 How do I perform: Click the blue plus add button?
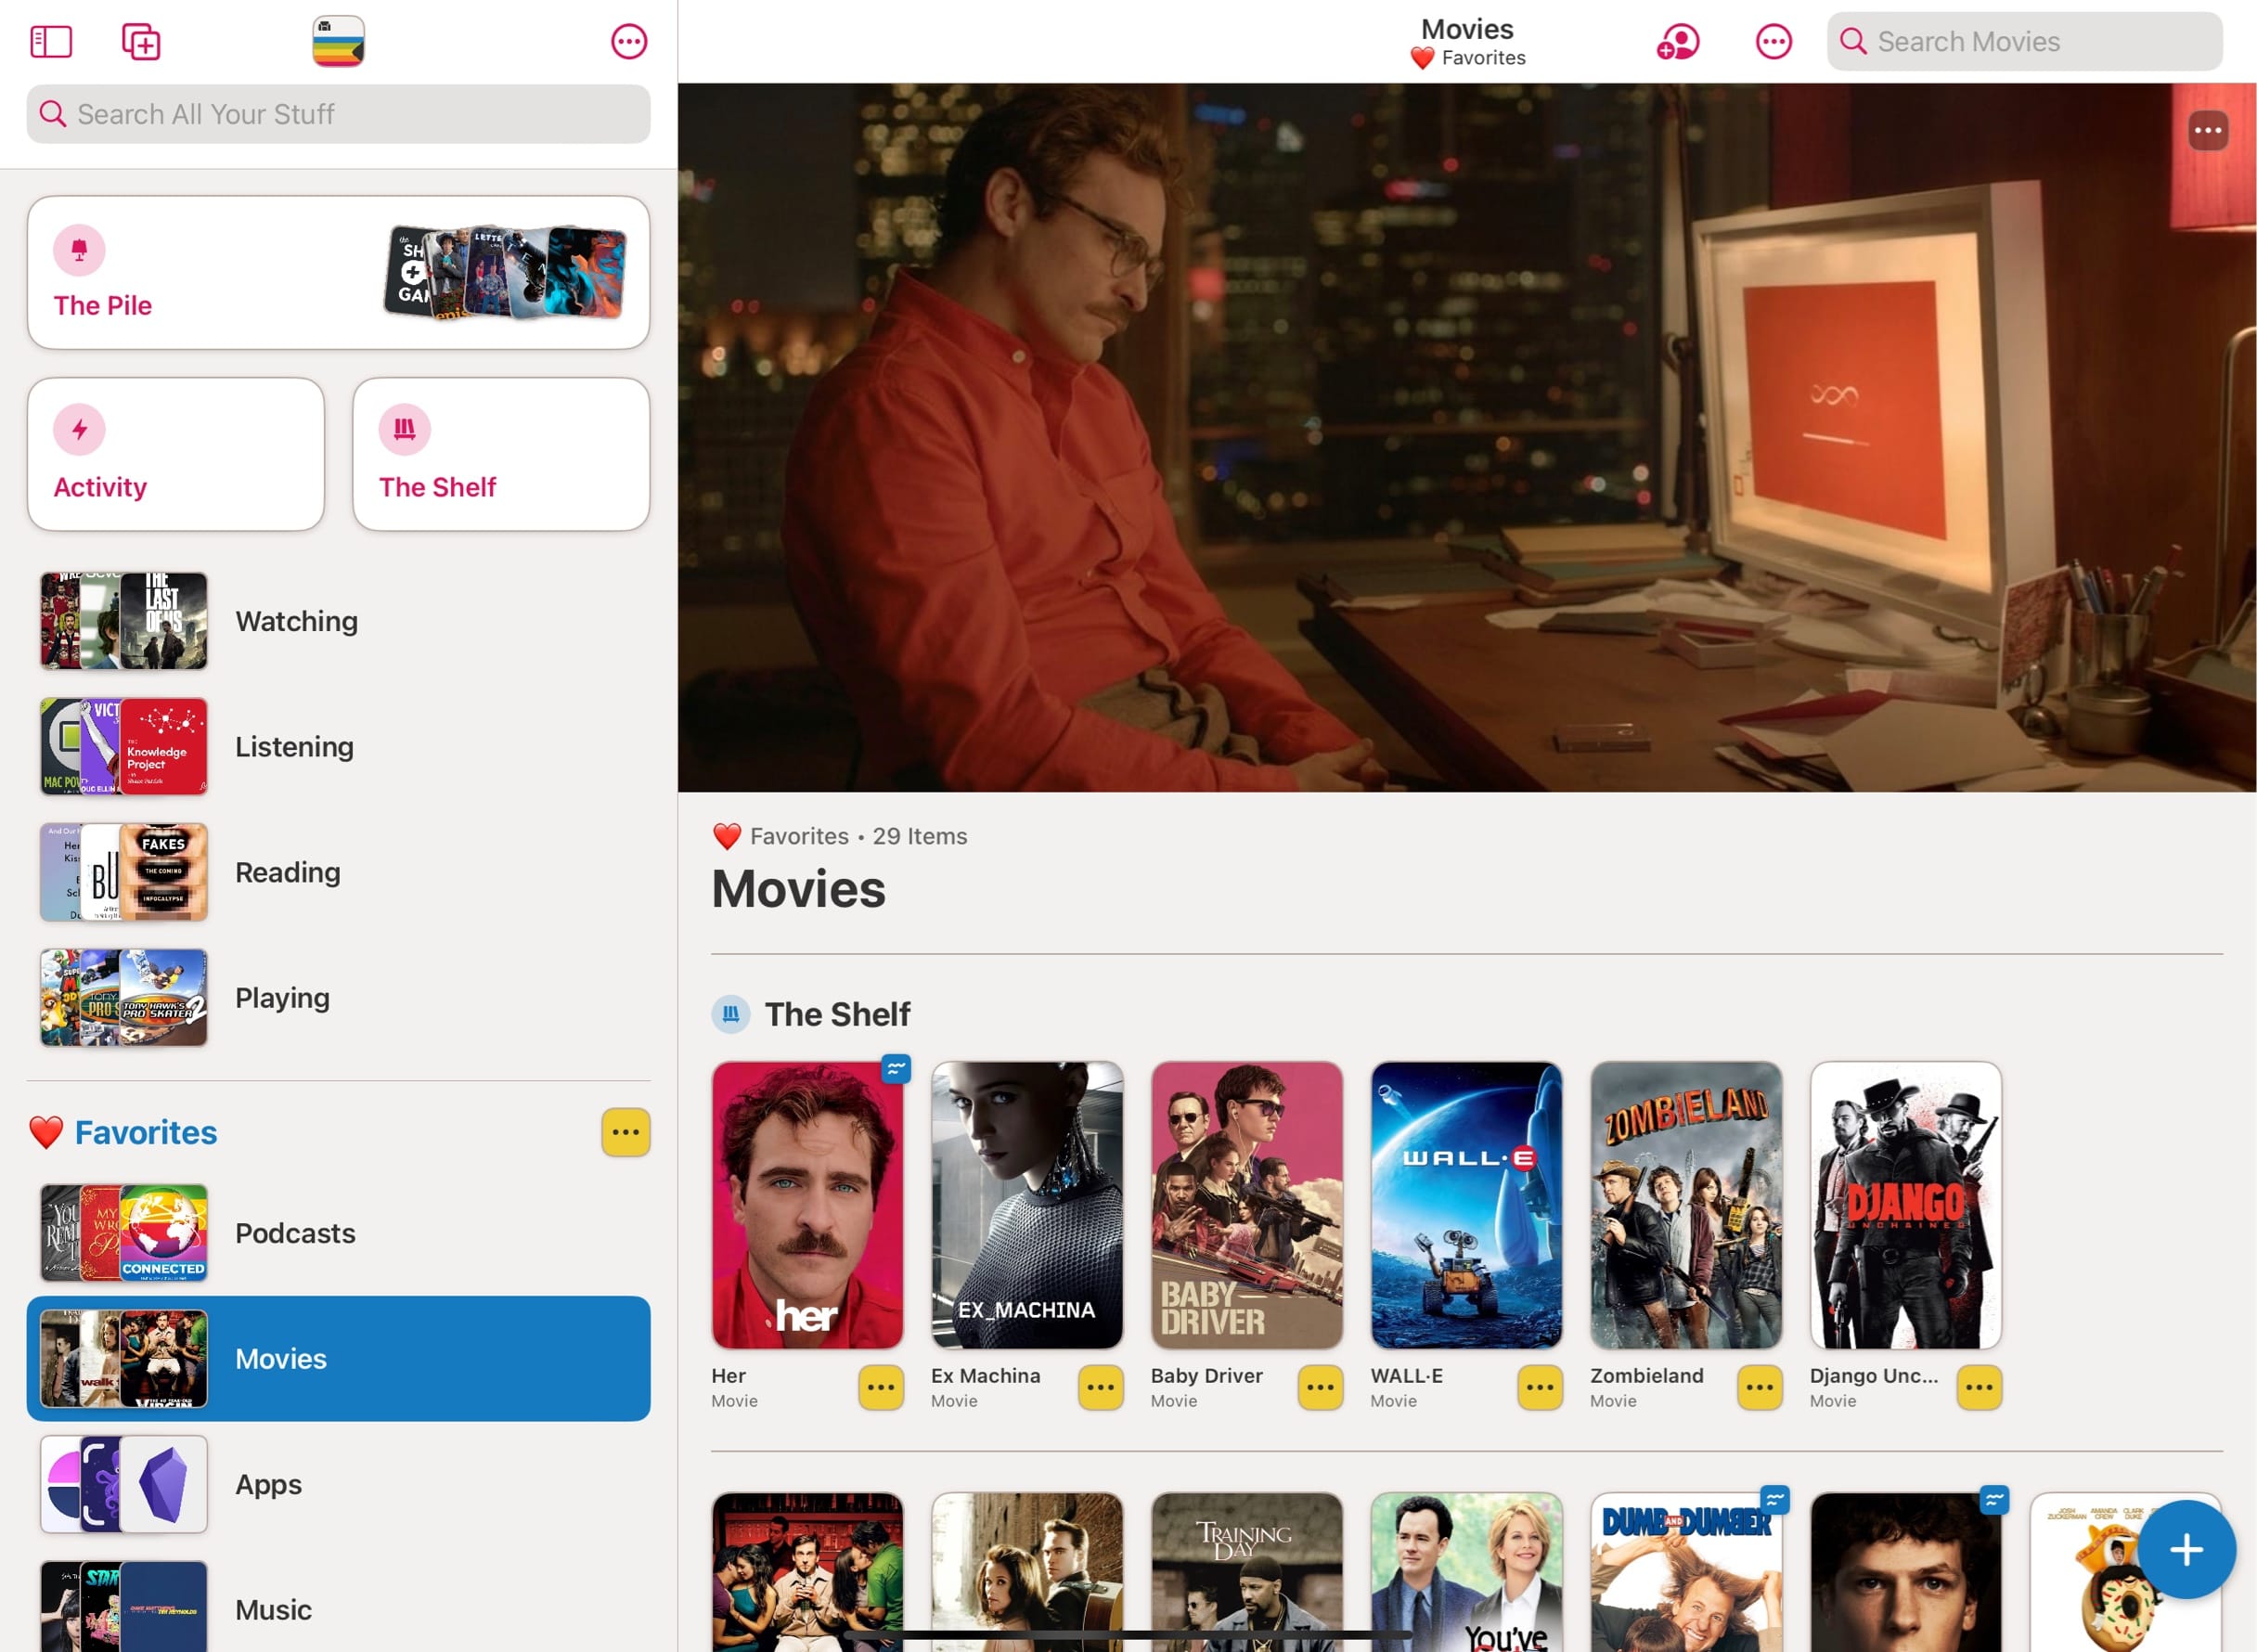click(x=2187, y=1549)
